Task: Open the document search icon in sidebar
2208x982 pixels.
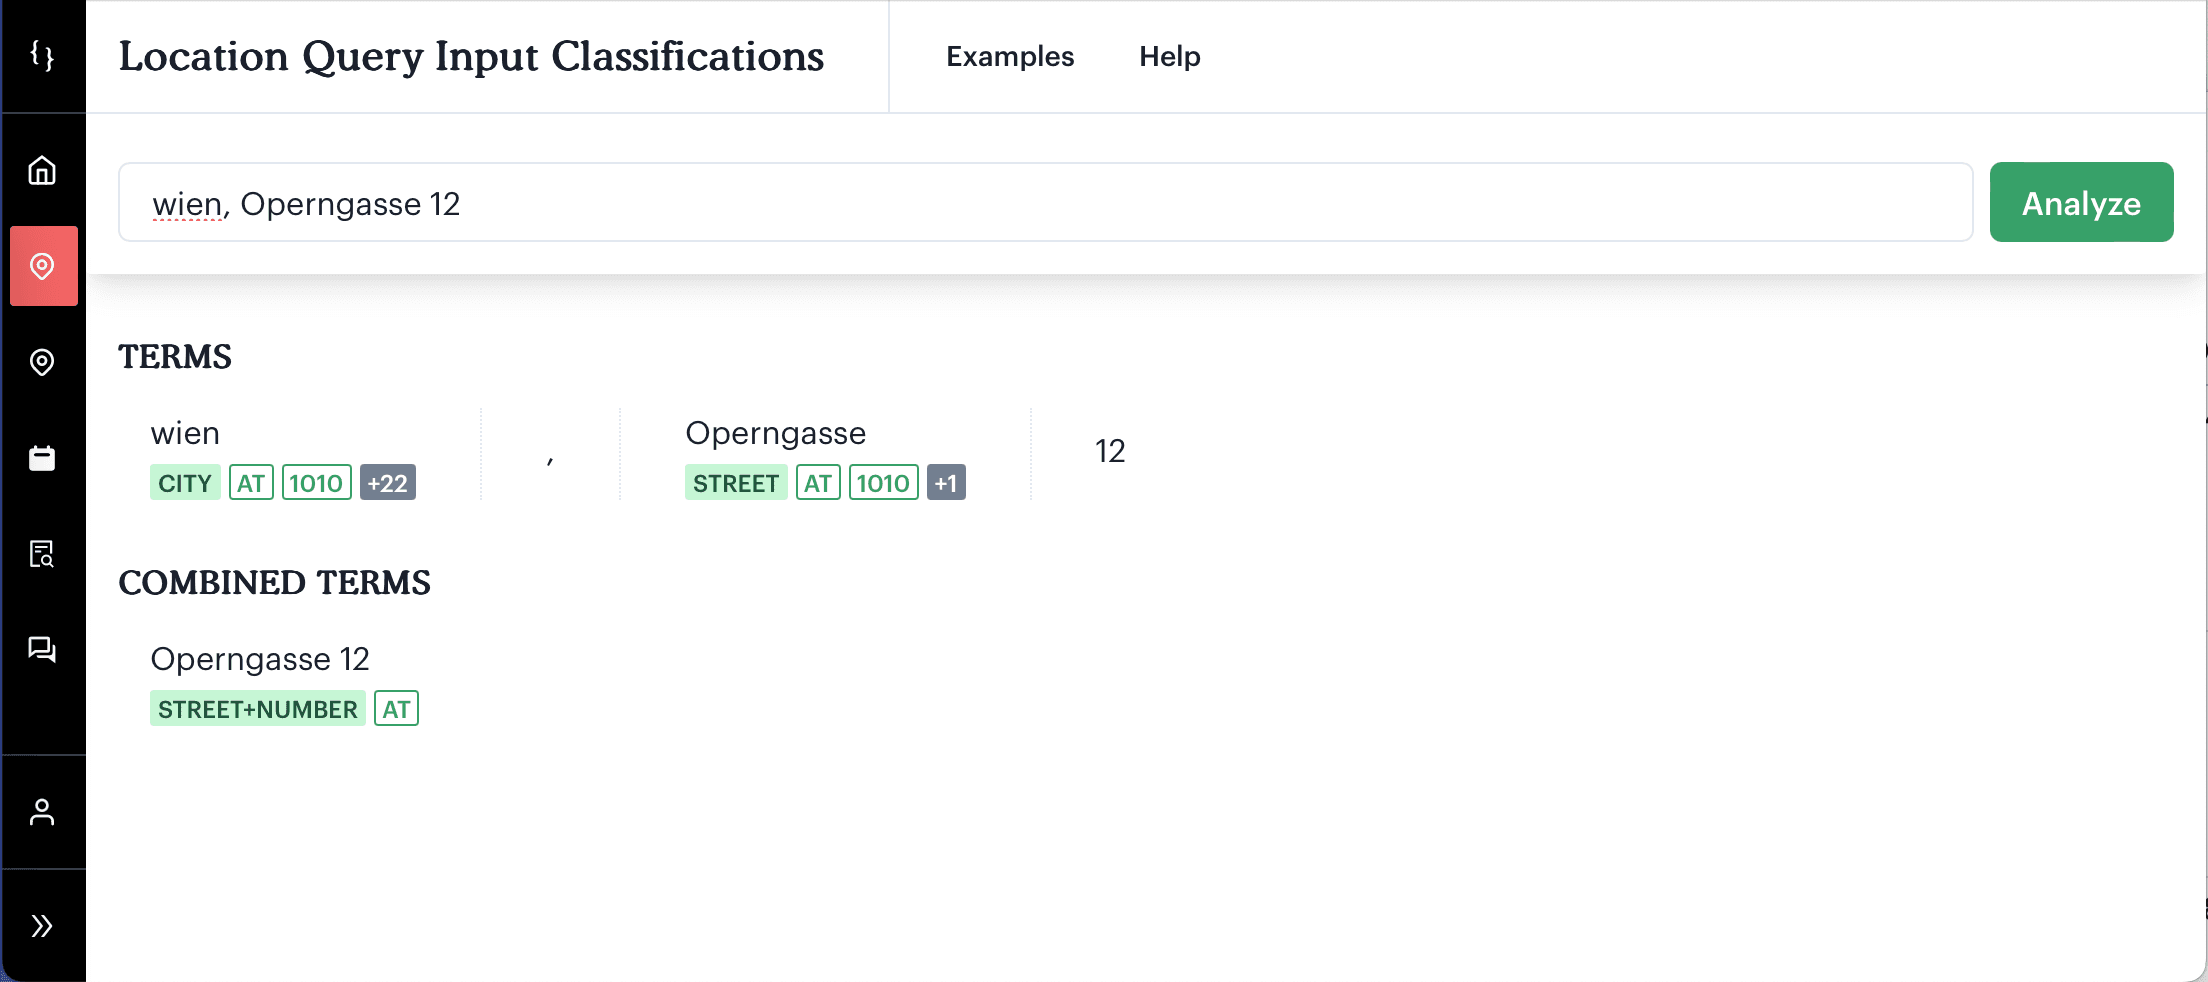Action: [42, 554]
